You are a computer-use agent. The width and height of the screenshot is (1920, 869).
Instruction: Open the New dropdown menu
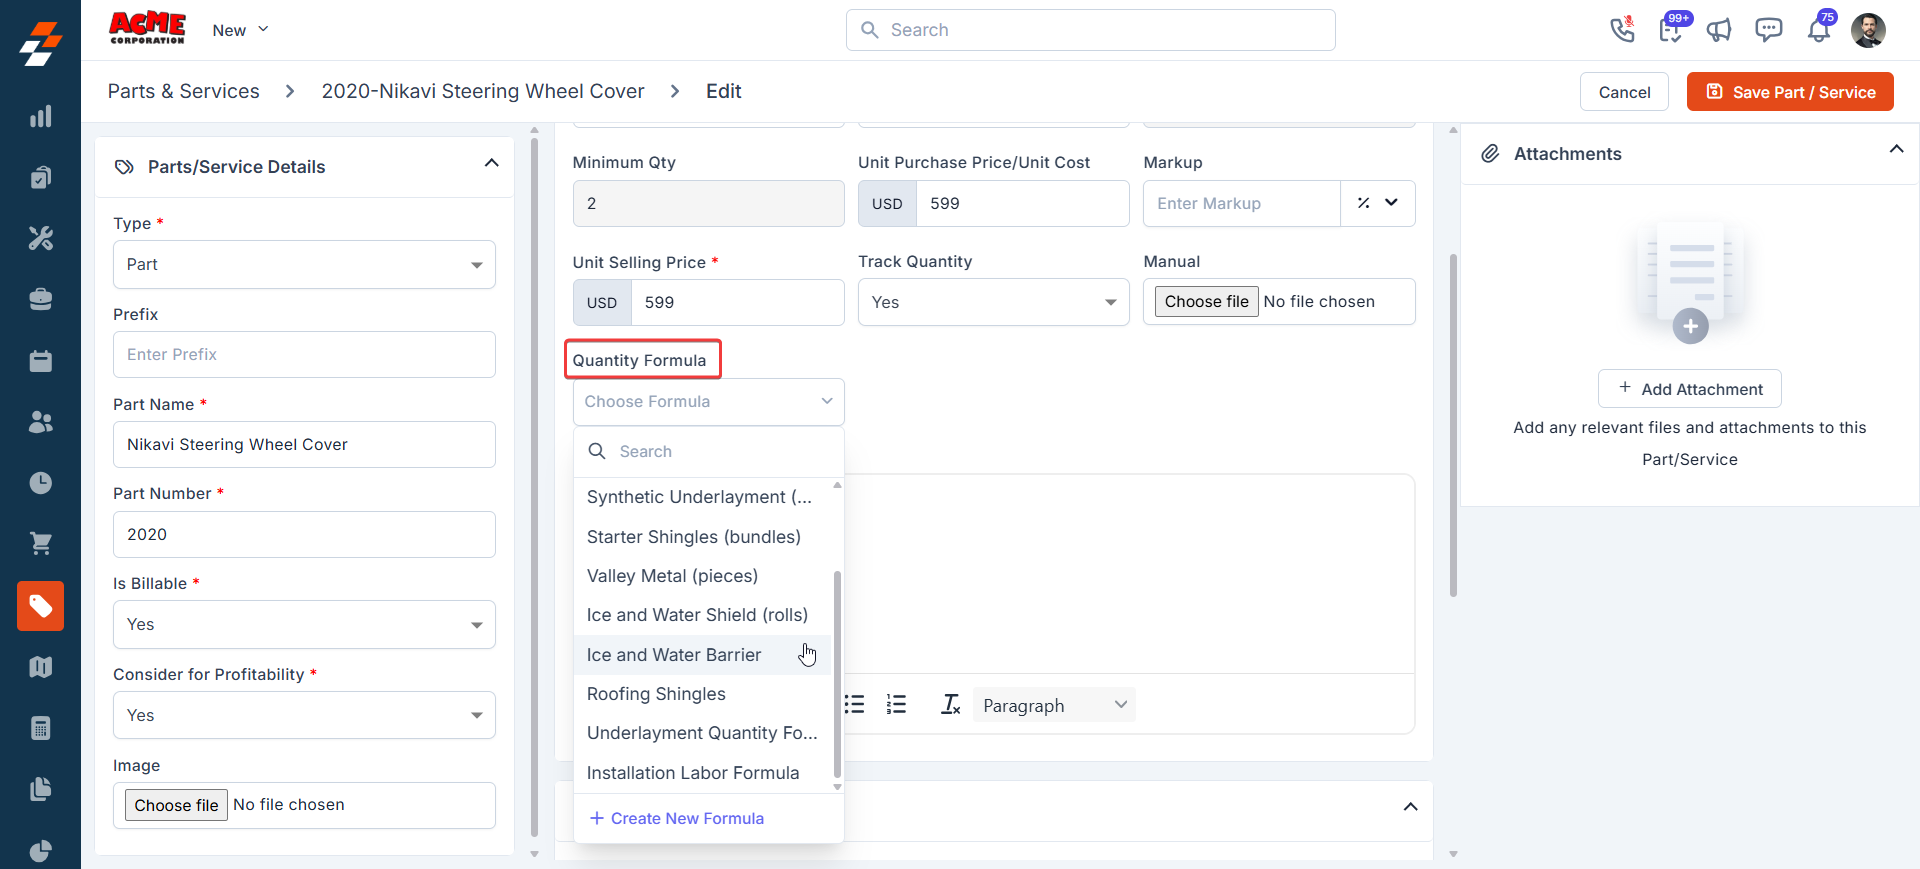tap(240, 30)
